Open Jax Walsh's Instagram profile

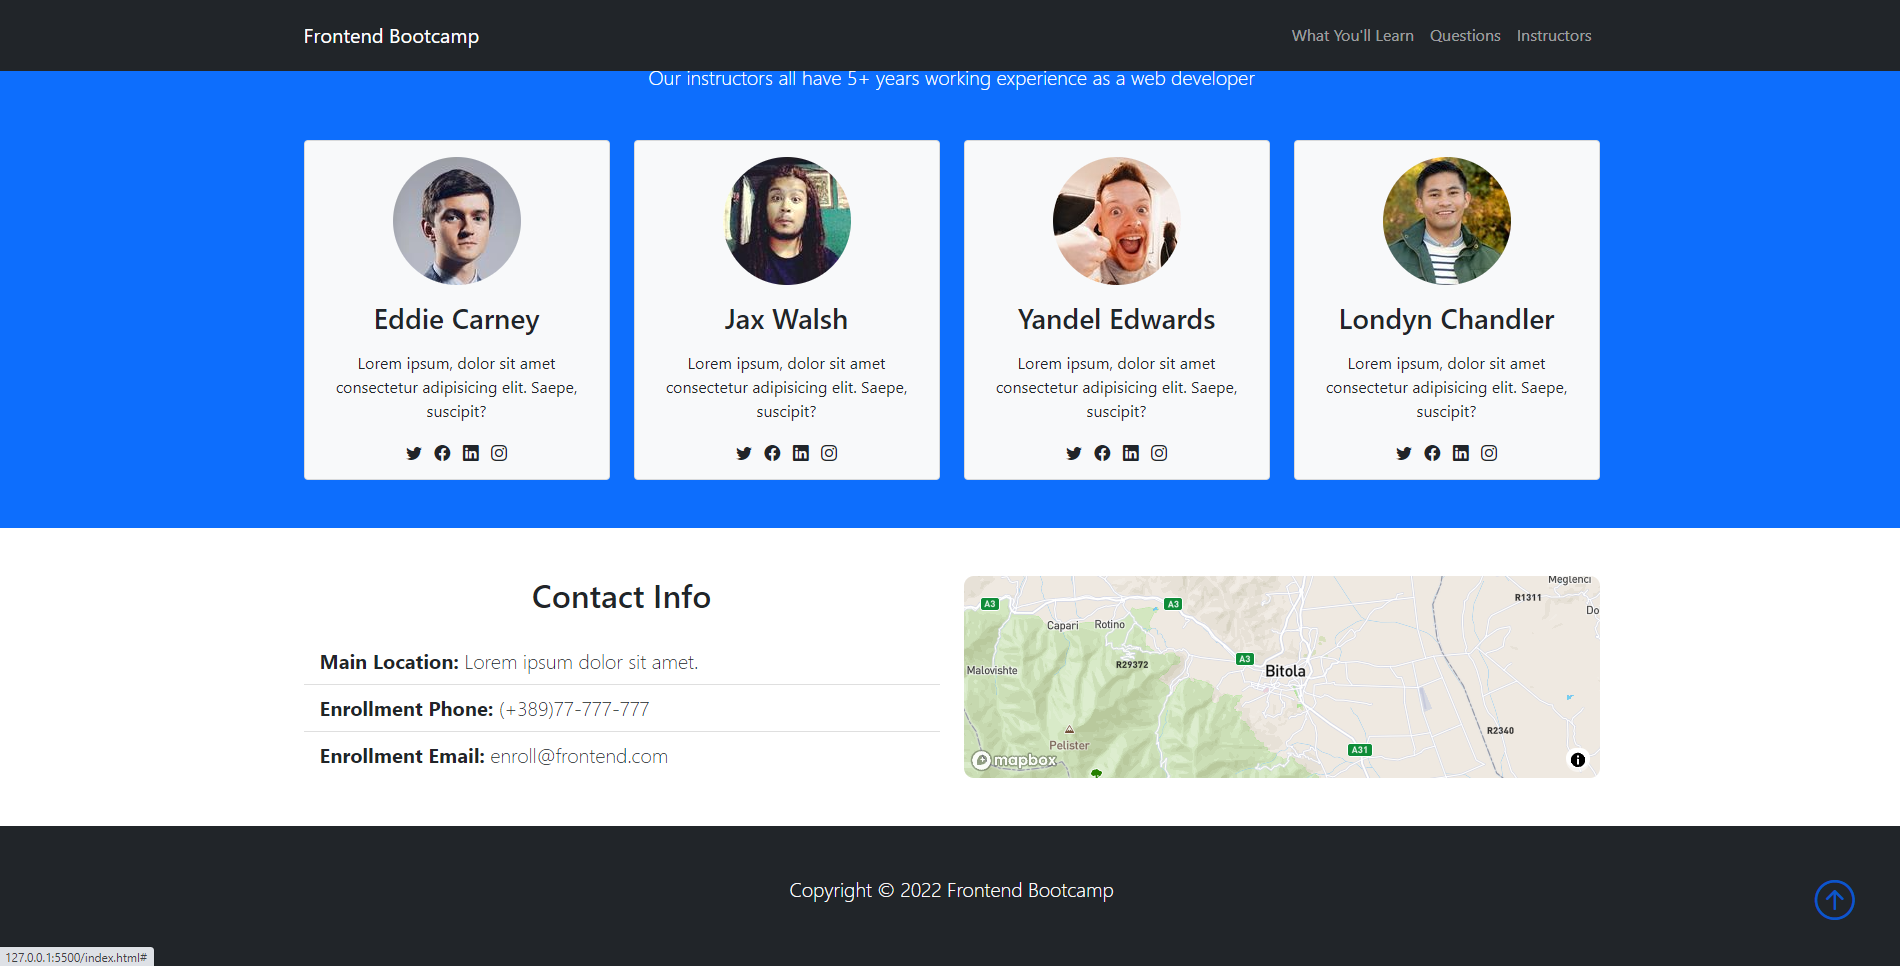829,453
